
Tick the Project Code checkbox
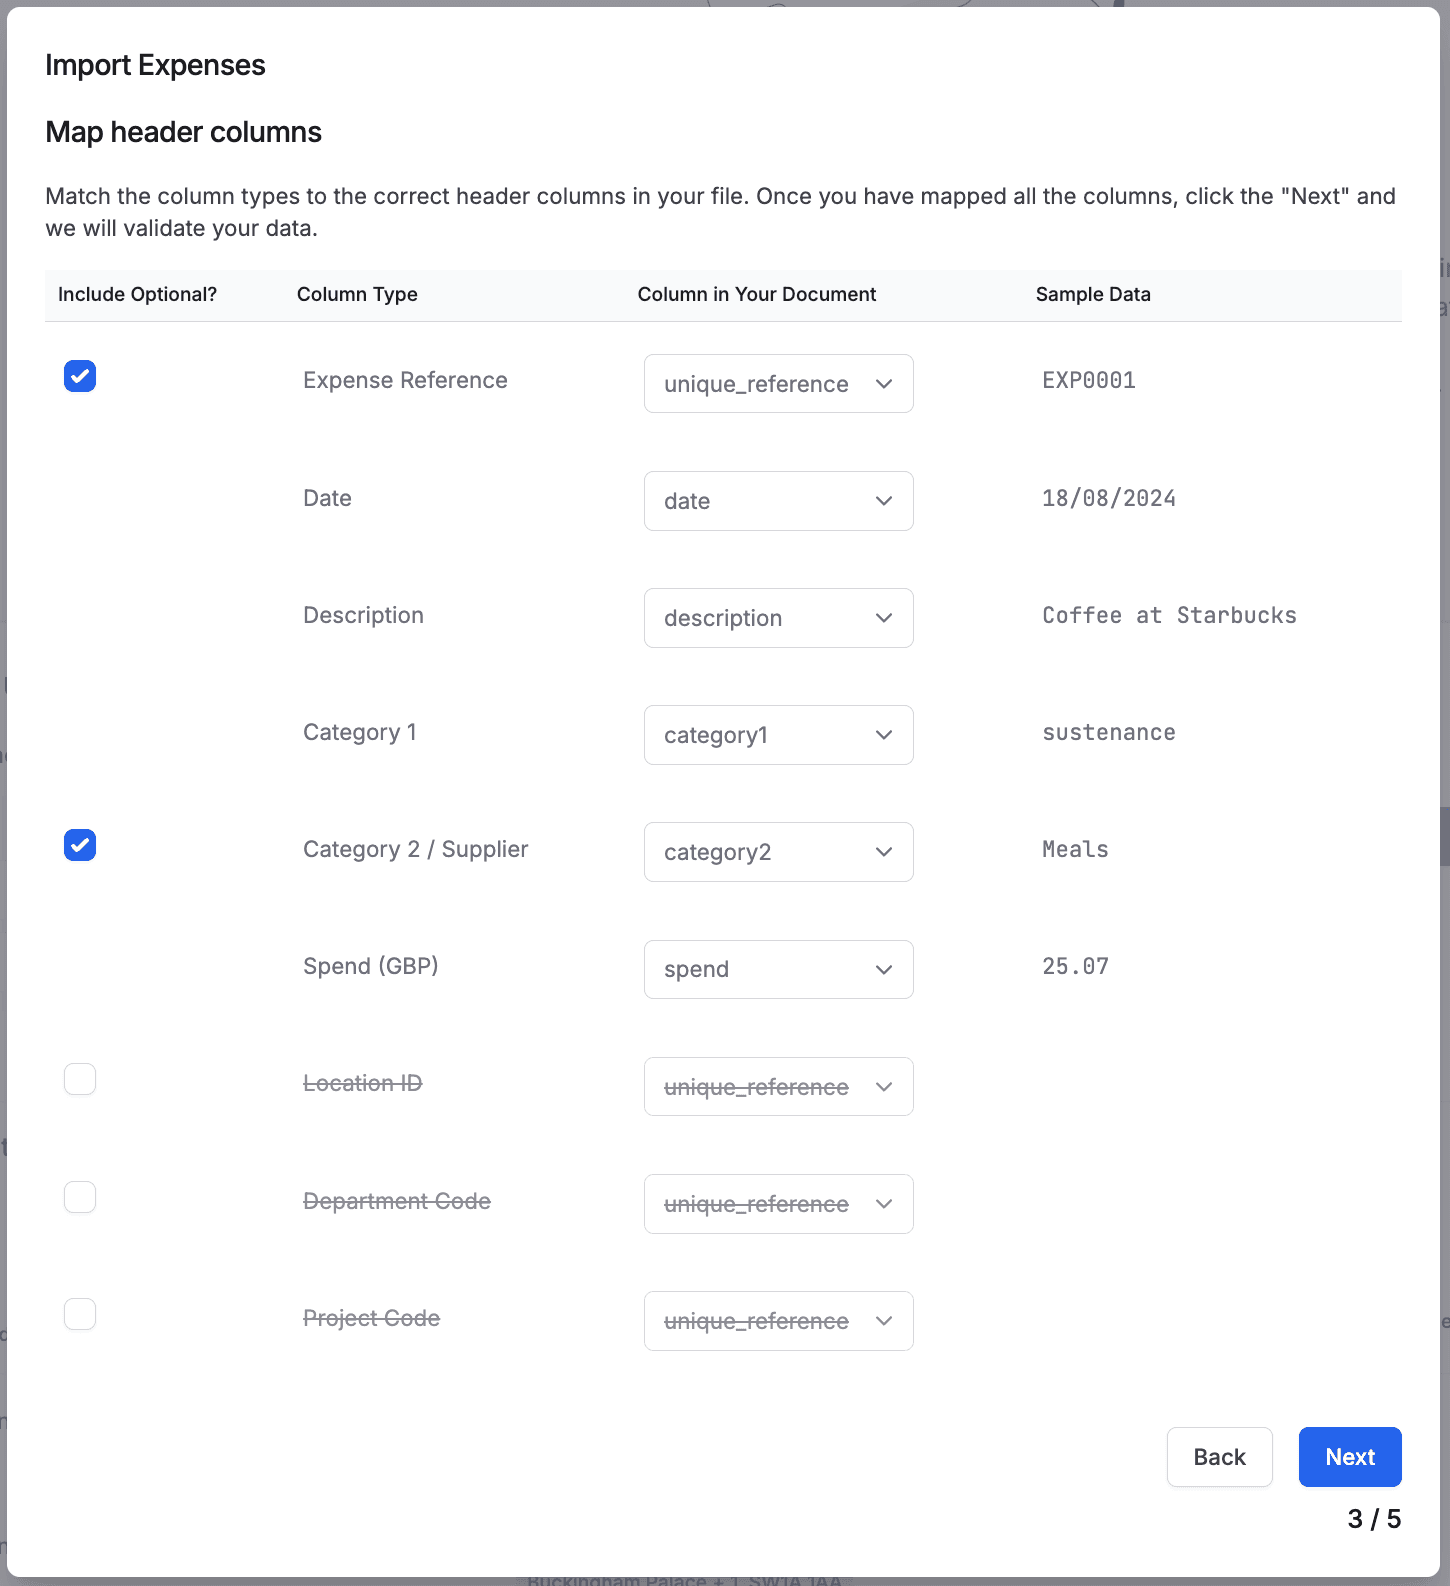click(x=80, y=1314)
